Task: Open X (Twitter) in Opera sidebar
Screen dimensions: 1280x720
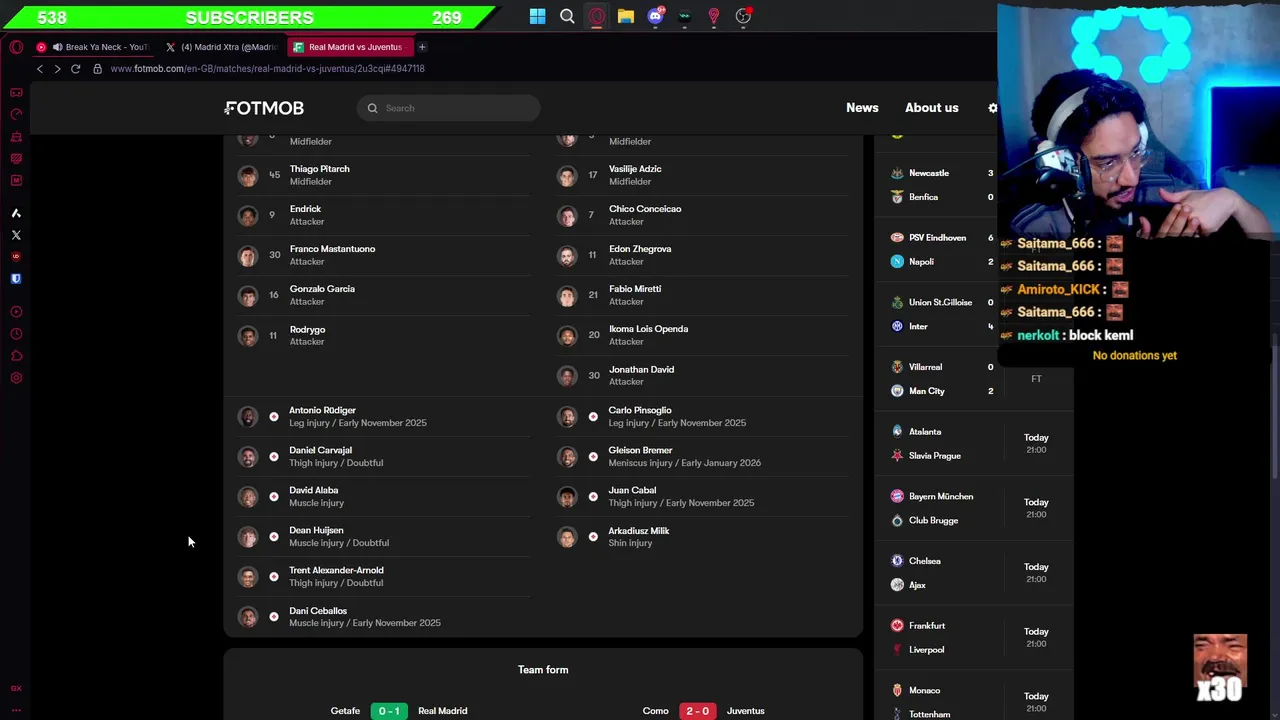Action: [16, 235]
